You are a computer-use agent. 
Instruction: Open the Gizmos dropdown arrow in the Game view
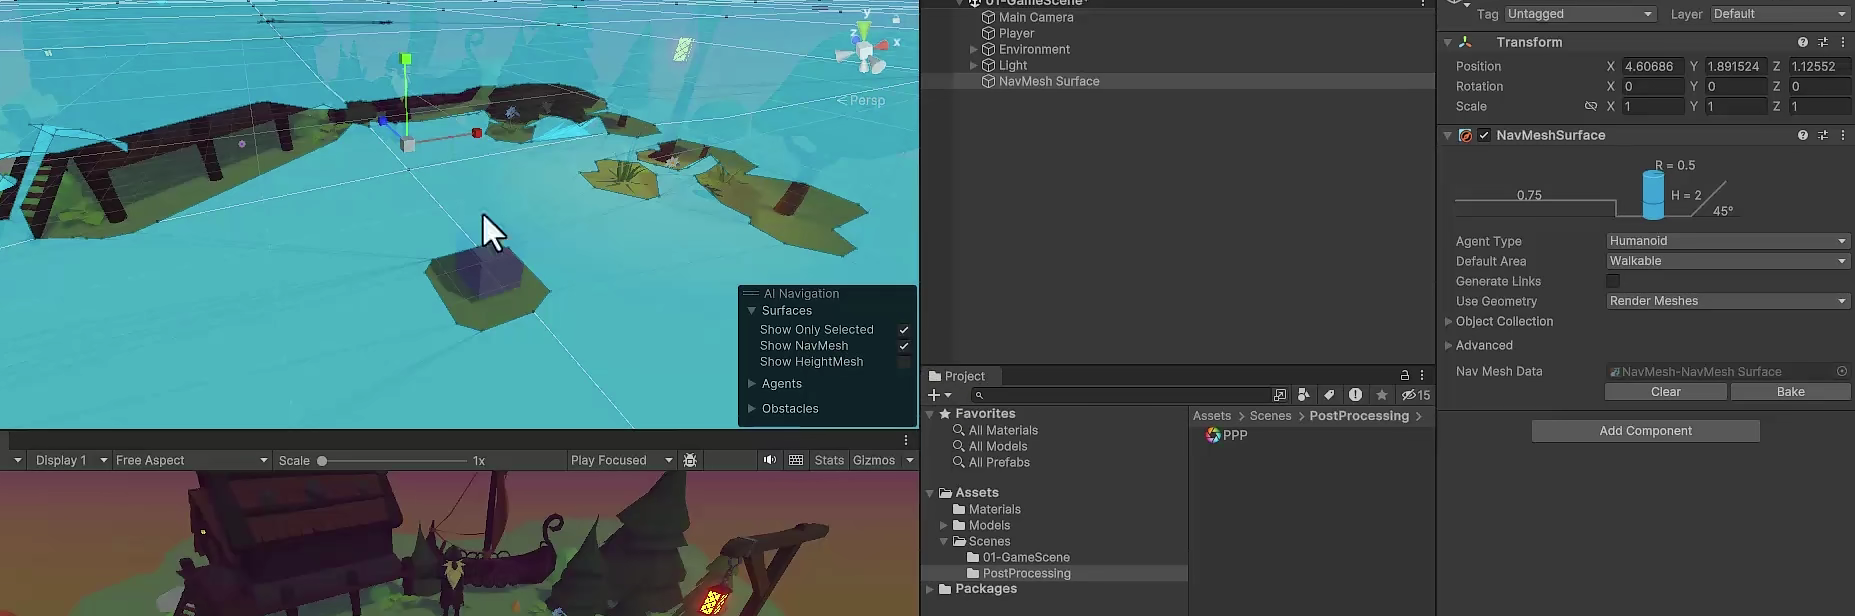tap(910, 460)
